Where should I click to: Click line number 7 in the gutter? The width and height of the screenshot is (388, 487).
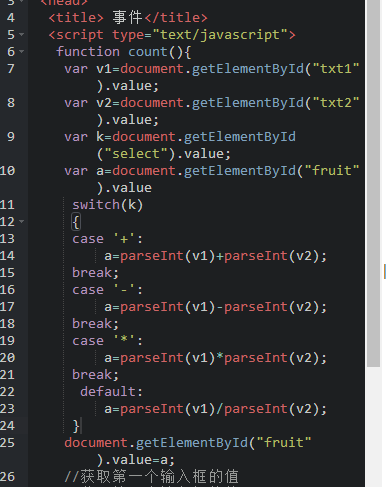pyautogui.click(x=11, y=69)
